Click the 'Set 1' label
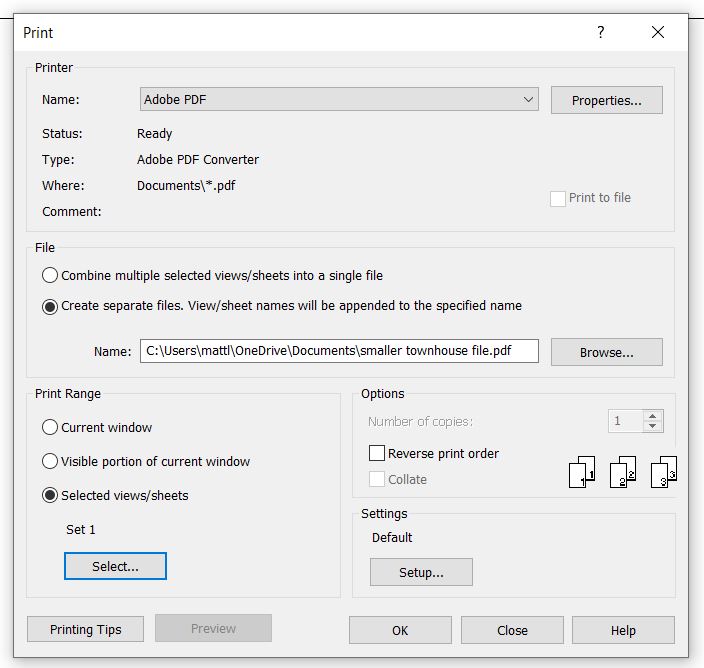The image size is (704, 668). click(x=81, y=529)
